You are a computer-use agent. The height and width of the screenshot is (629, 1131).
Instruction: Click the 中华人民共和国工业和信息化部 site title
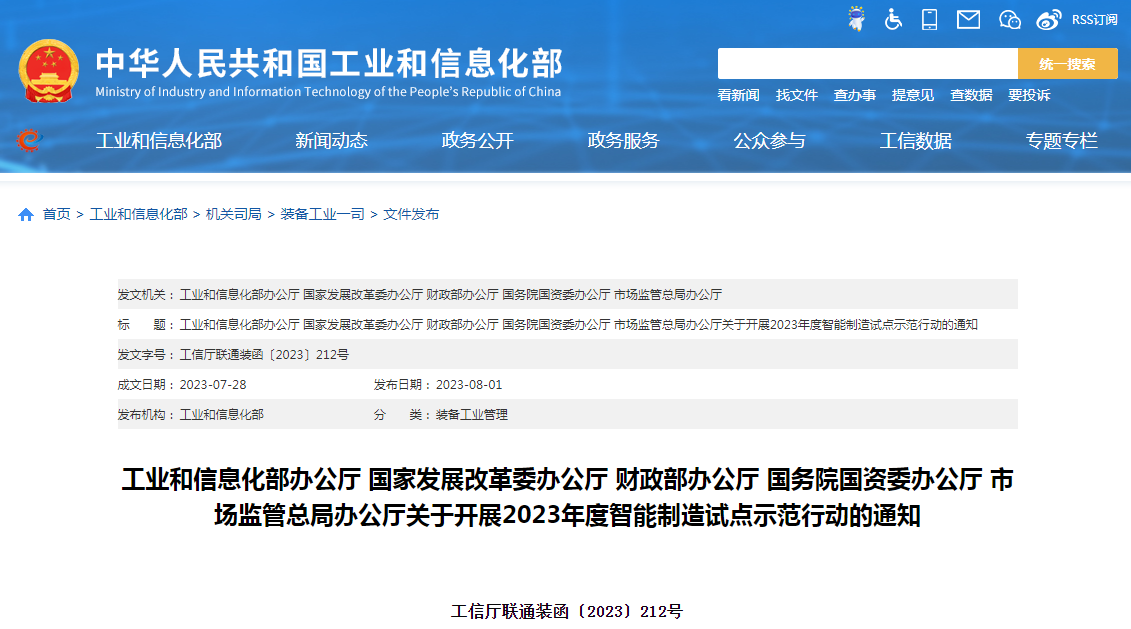[x=329, y=63]
